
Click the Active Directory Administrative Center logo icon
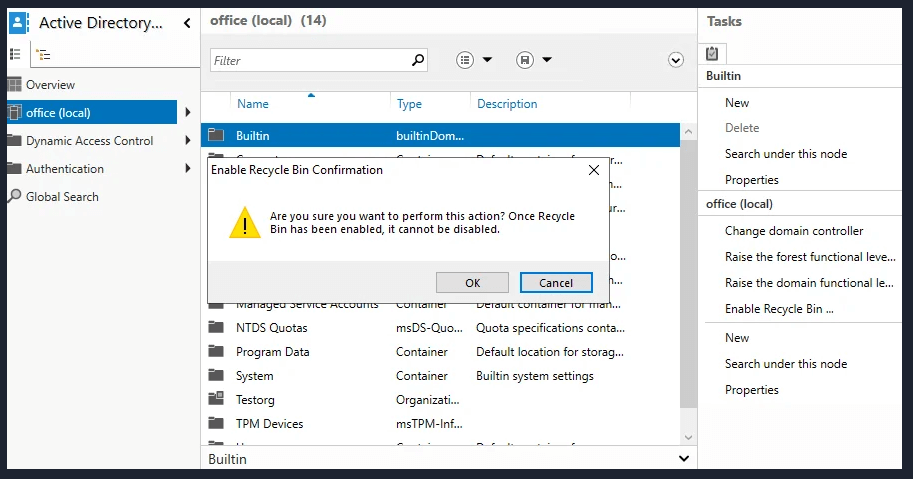(19, 23)
